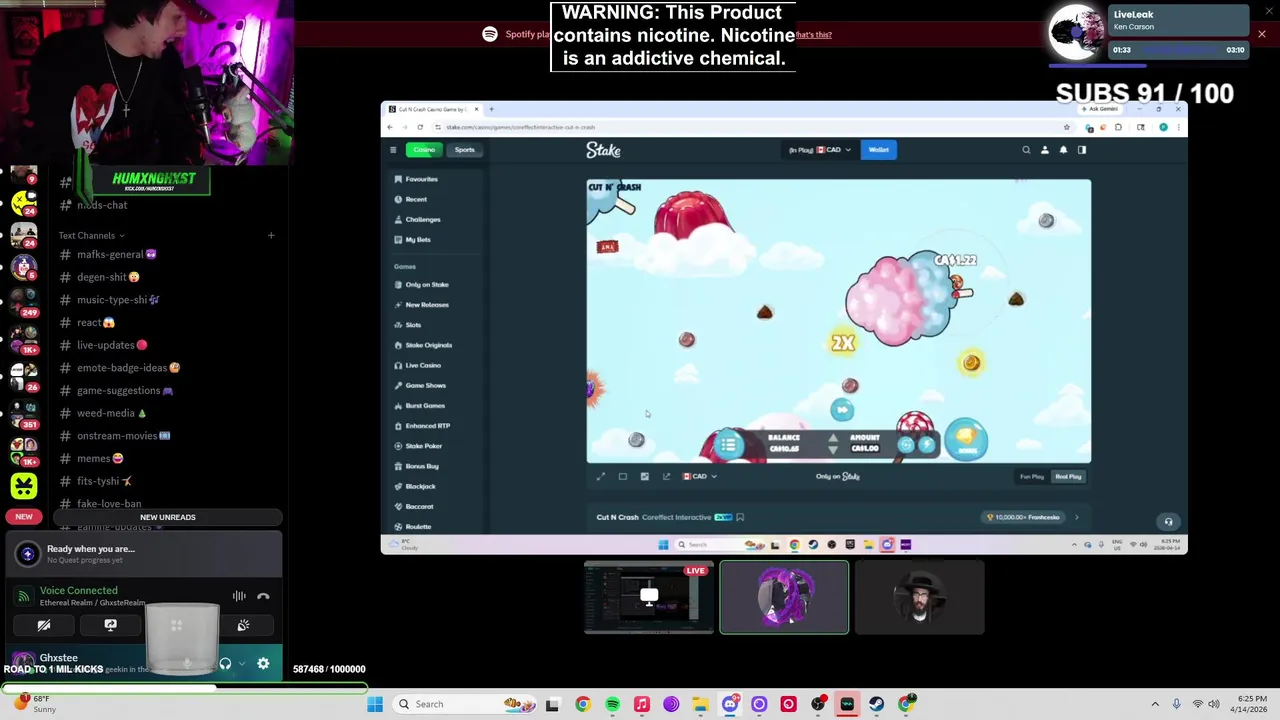1280x720 pixels.
Task: Open Baccarat category
Action: click(x=414, y=506)
